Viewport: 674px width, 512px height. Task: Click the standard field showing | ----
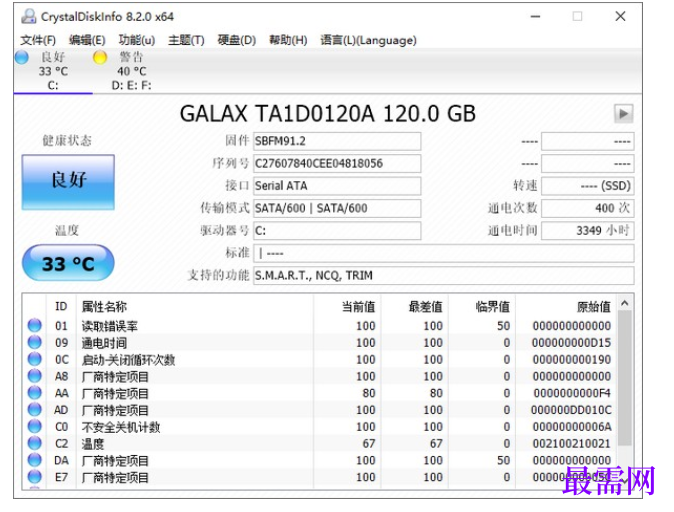coord(444,253)
